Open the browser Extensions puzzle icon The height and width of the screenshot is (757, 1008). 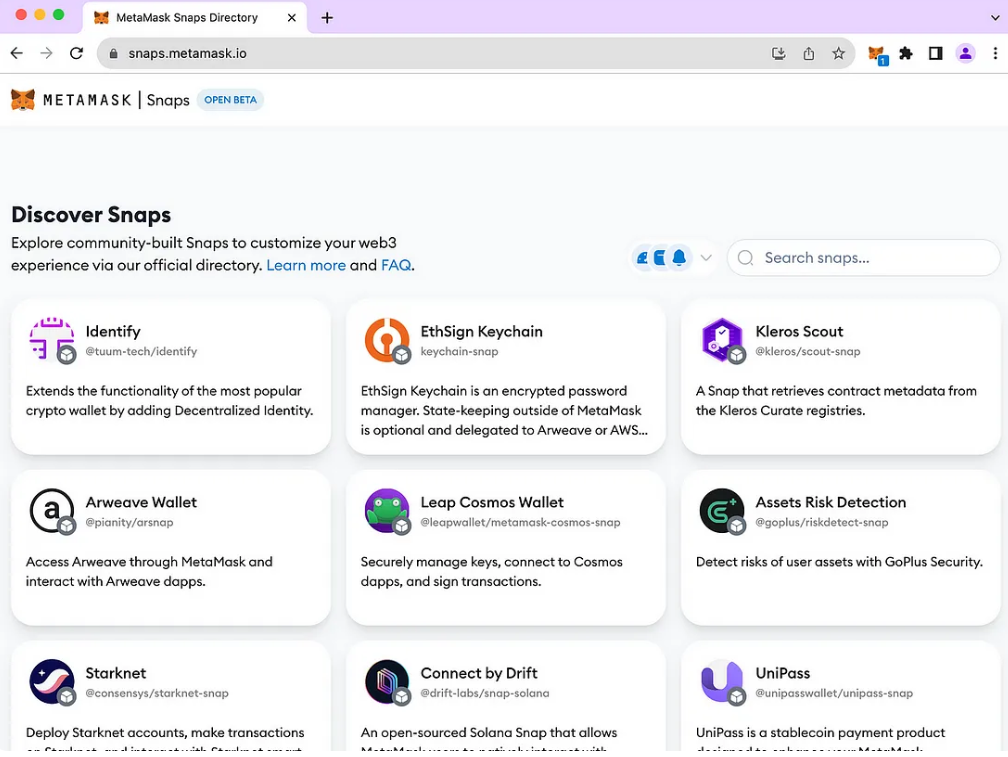pyautogui.click(x=906, y=54)
